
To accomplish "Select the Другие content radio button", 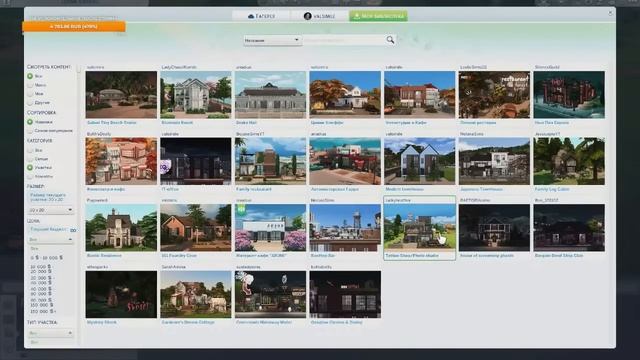I will coord(30,103).
